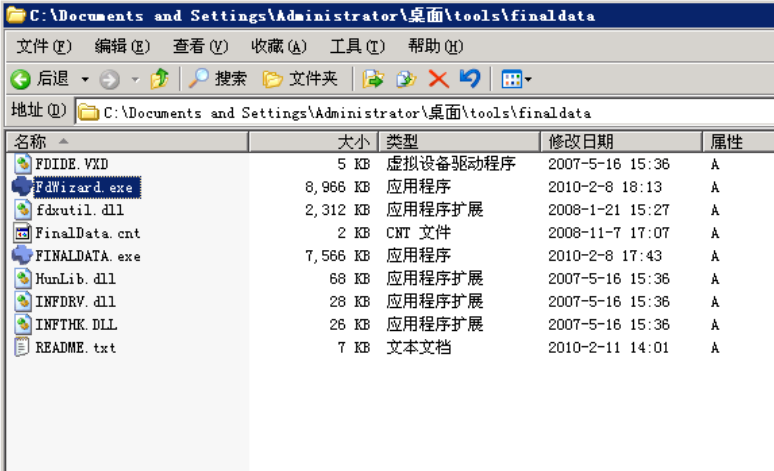This screenshot has height=471, width=774.
Task: Click the Copy To folder icon
Action: pyautogui.click(x=406, y=79)
